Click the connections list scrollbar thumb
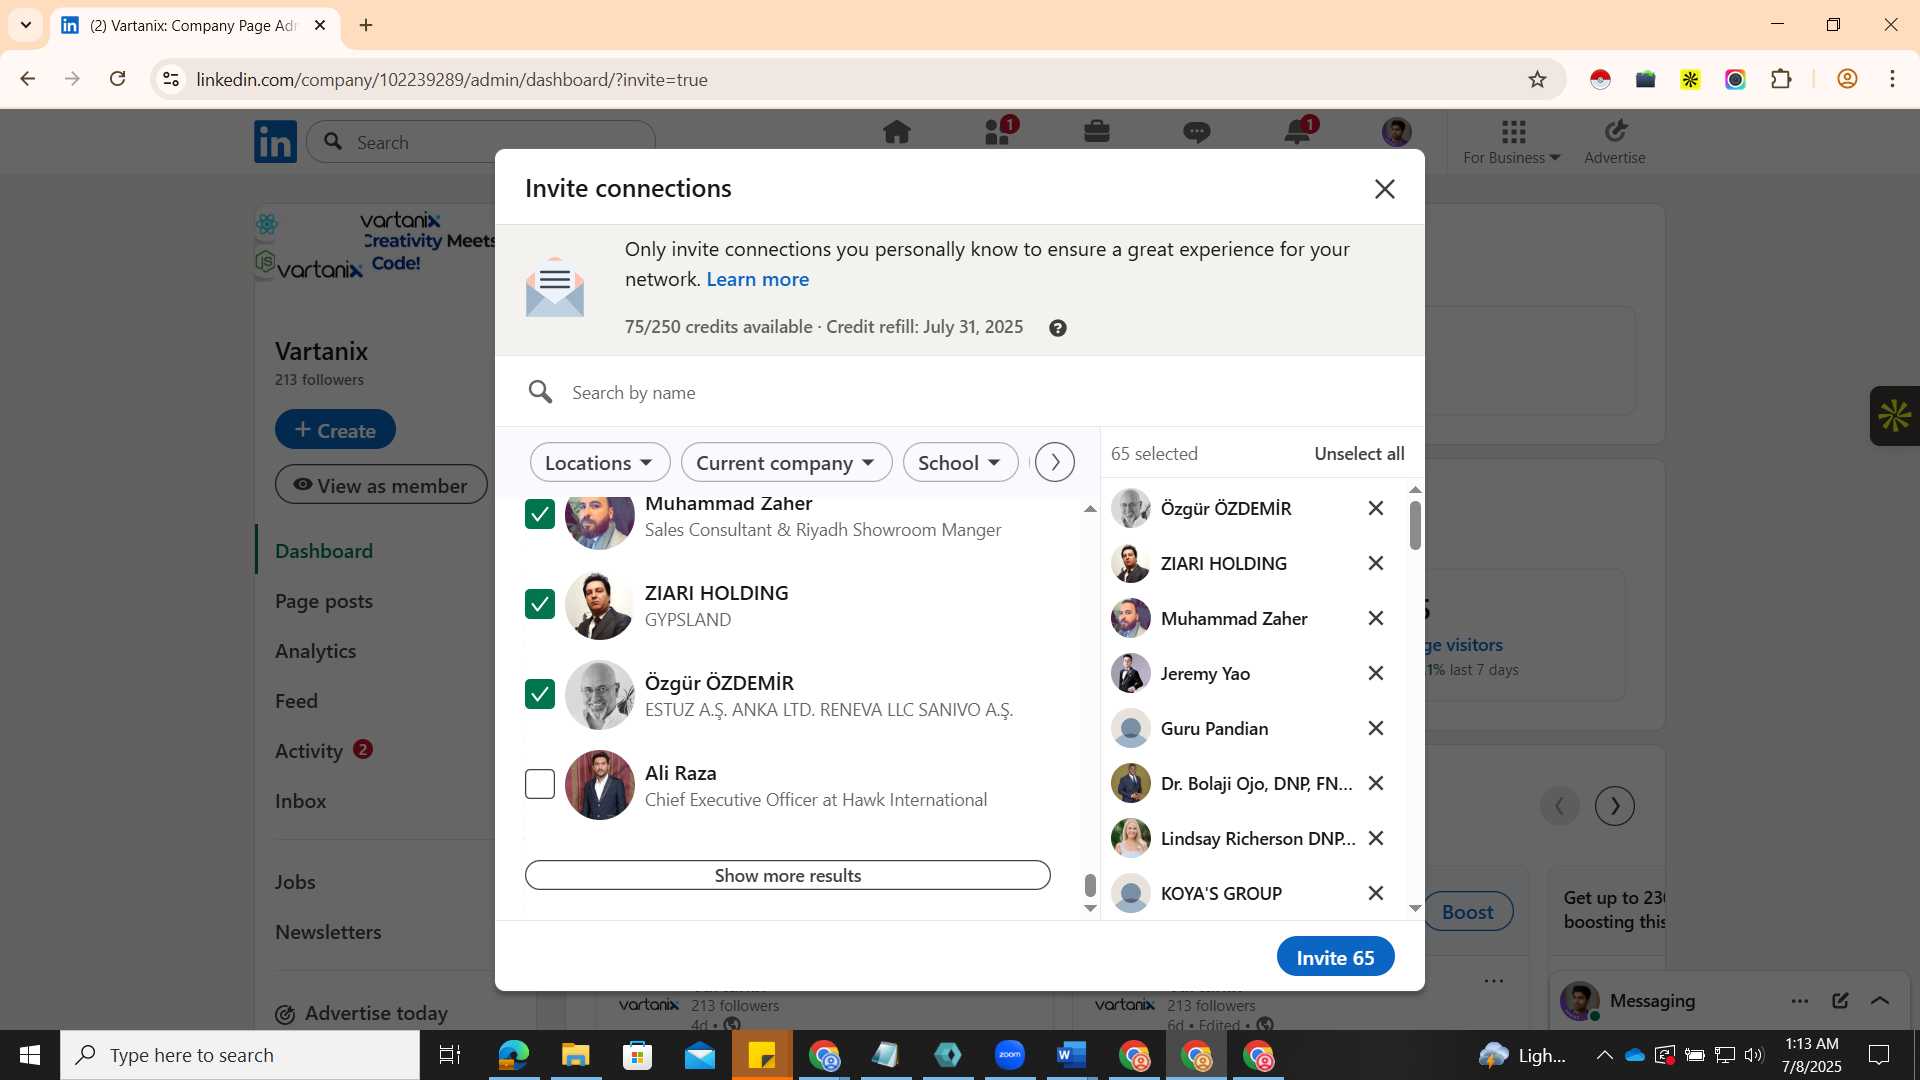 click(x=1090, y=886)
